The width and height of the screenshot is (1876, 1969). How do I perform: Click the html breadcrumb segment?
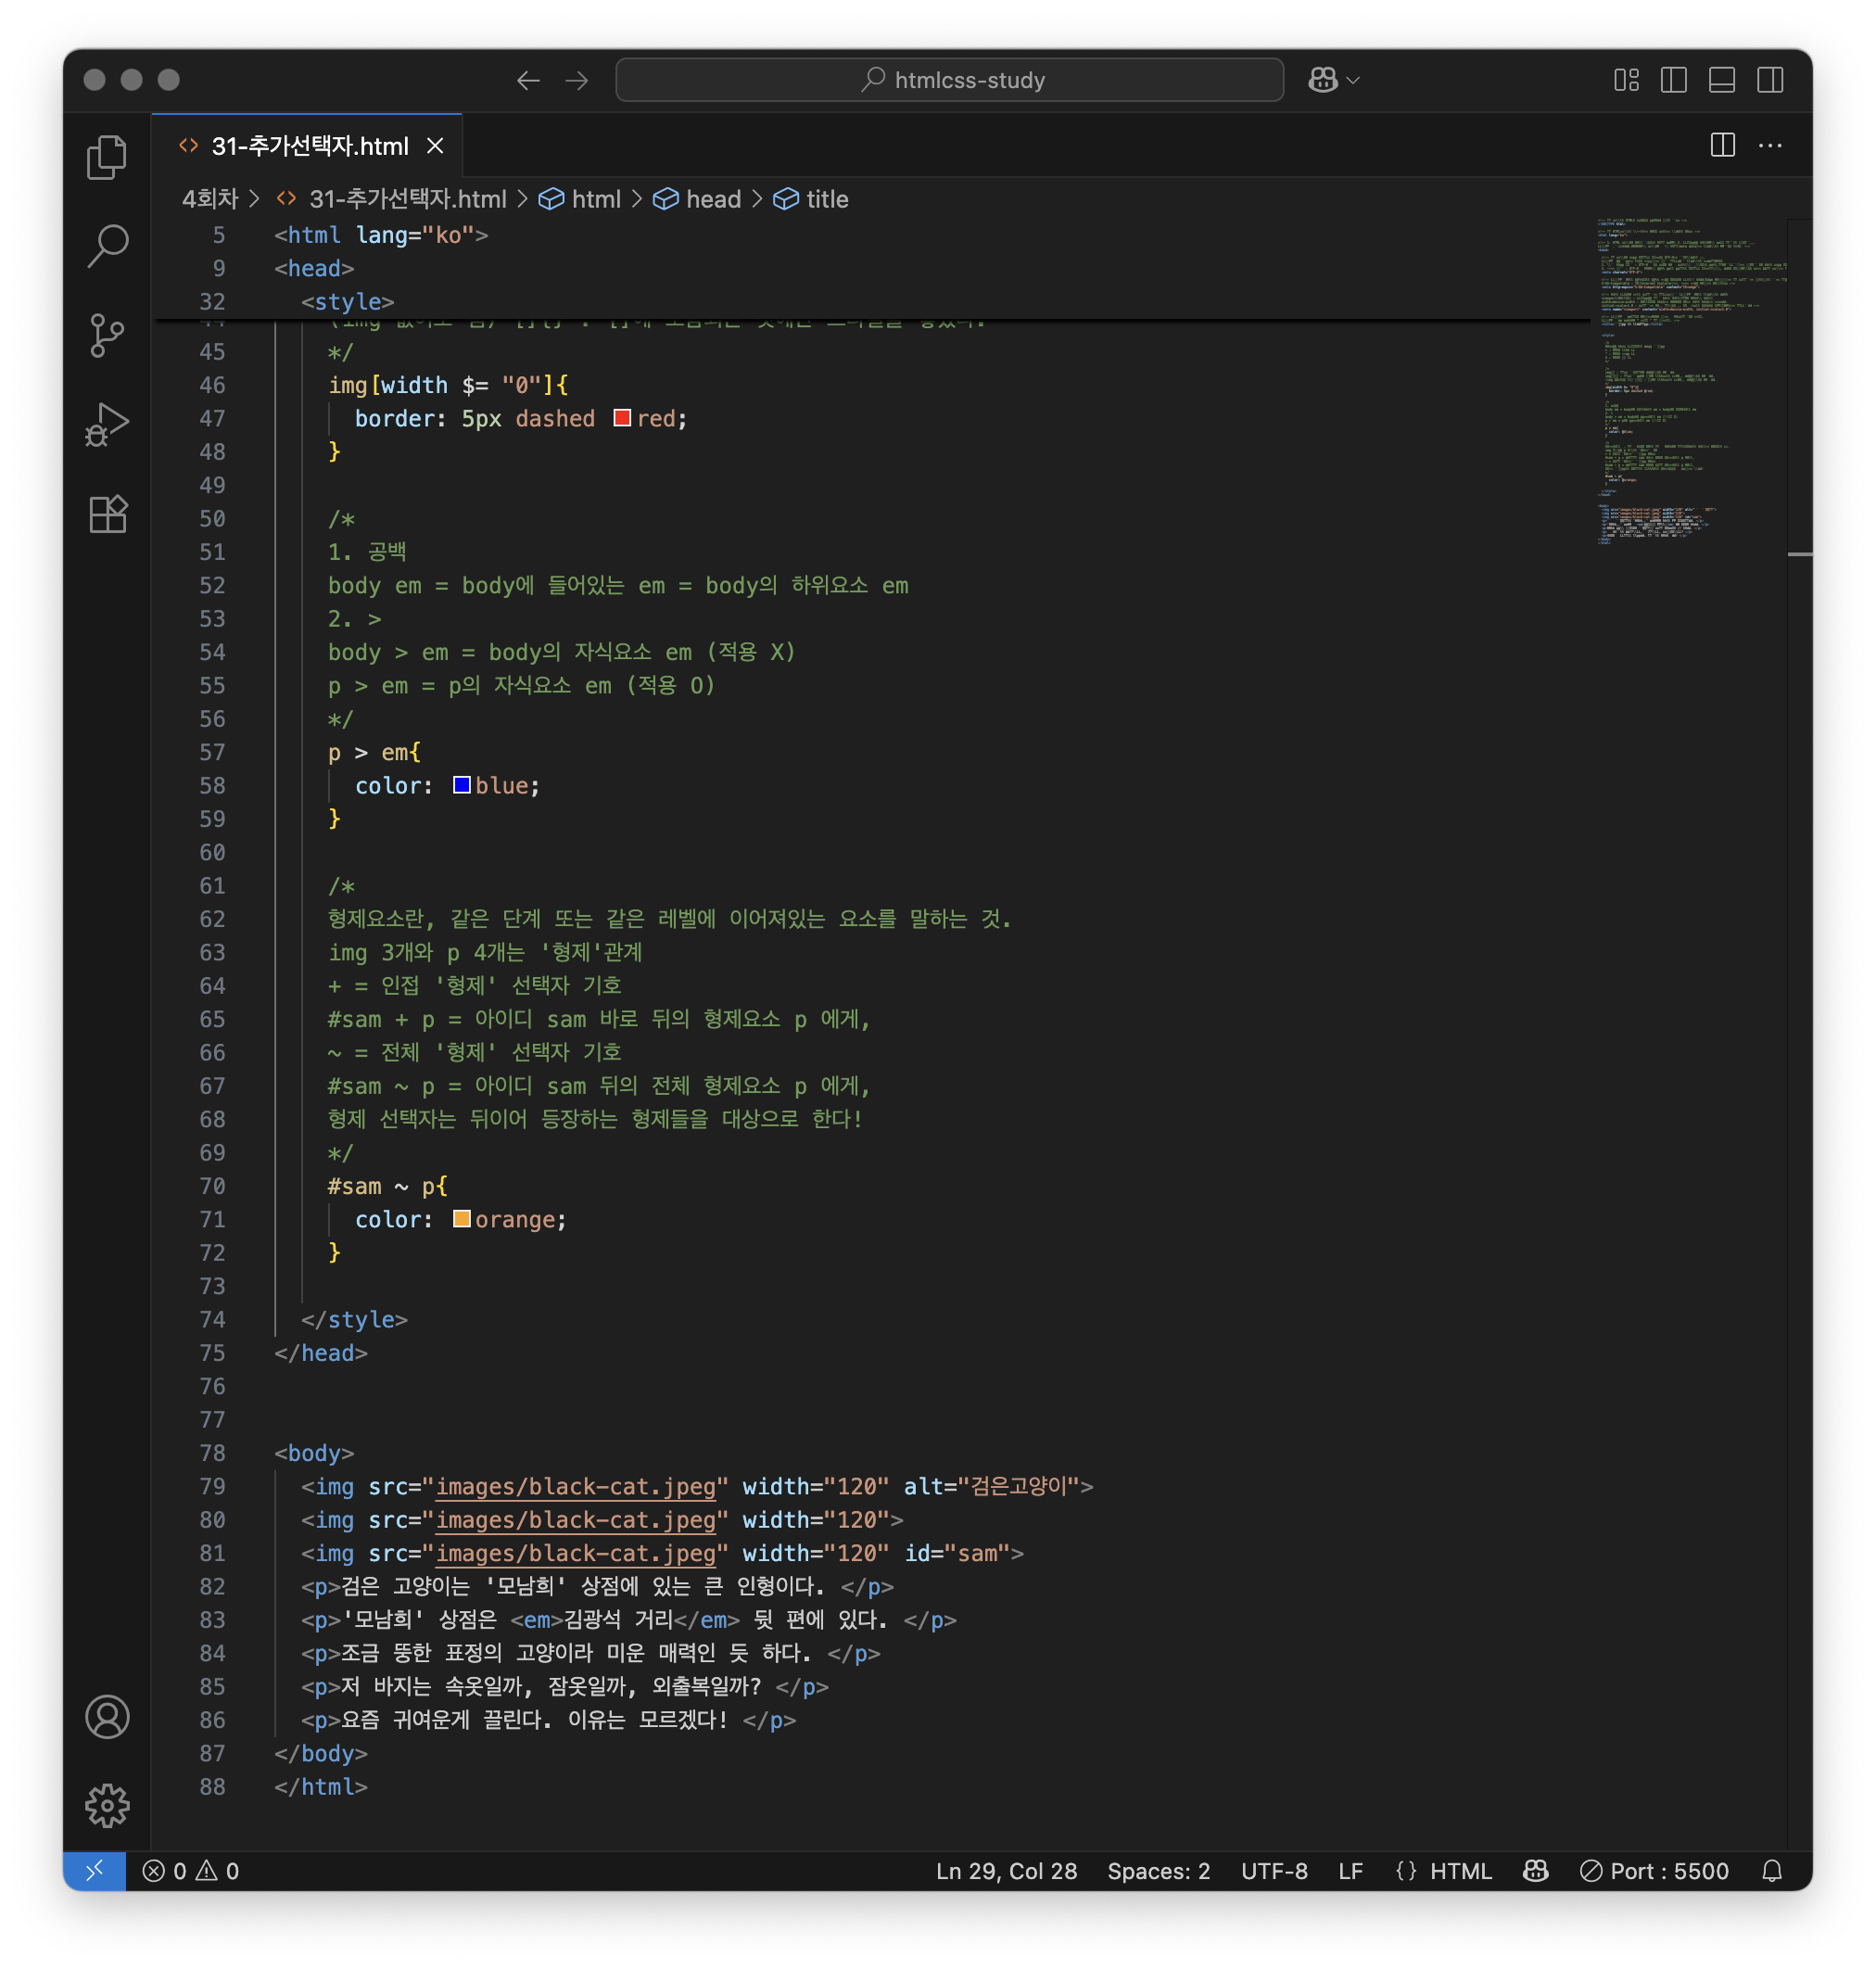[x=595, y=199]
